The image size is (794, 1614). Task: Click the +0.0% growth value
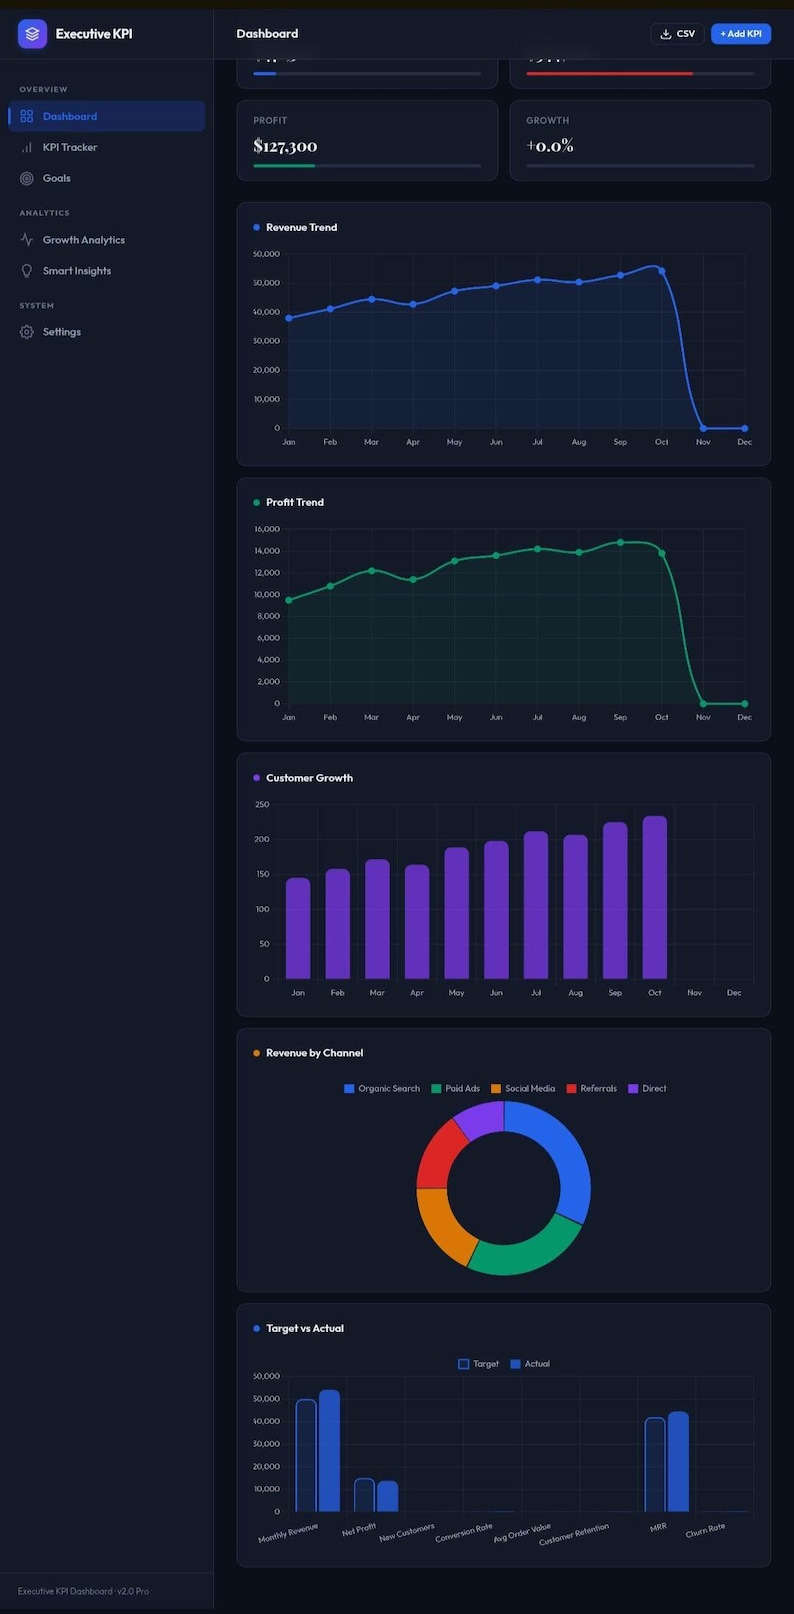[x=550, y=146]
